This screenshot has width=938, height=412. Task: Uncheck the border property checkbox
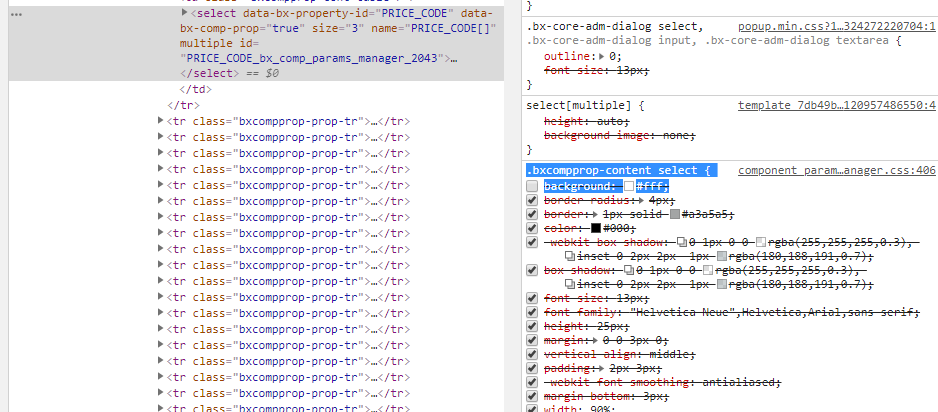532,214
